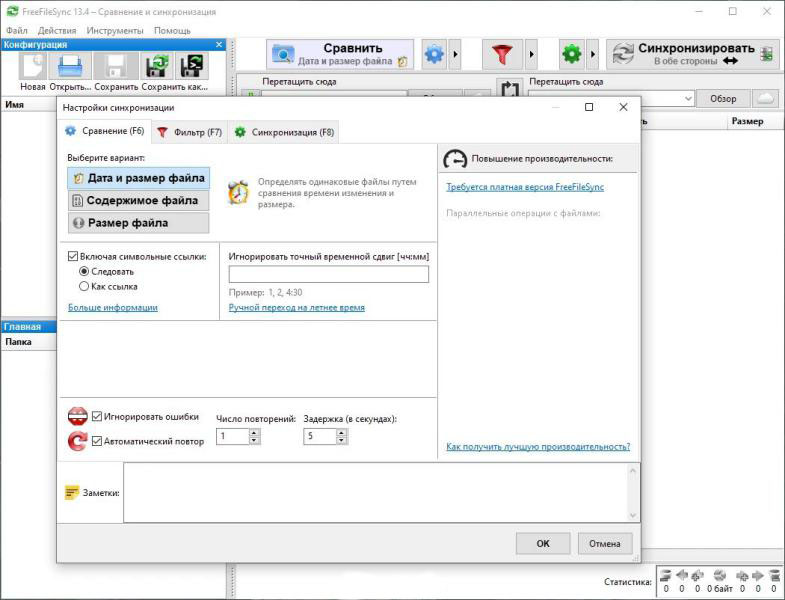
Task: Click the right-side Обзор button
Action: point(723,99)
